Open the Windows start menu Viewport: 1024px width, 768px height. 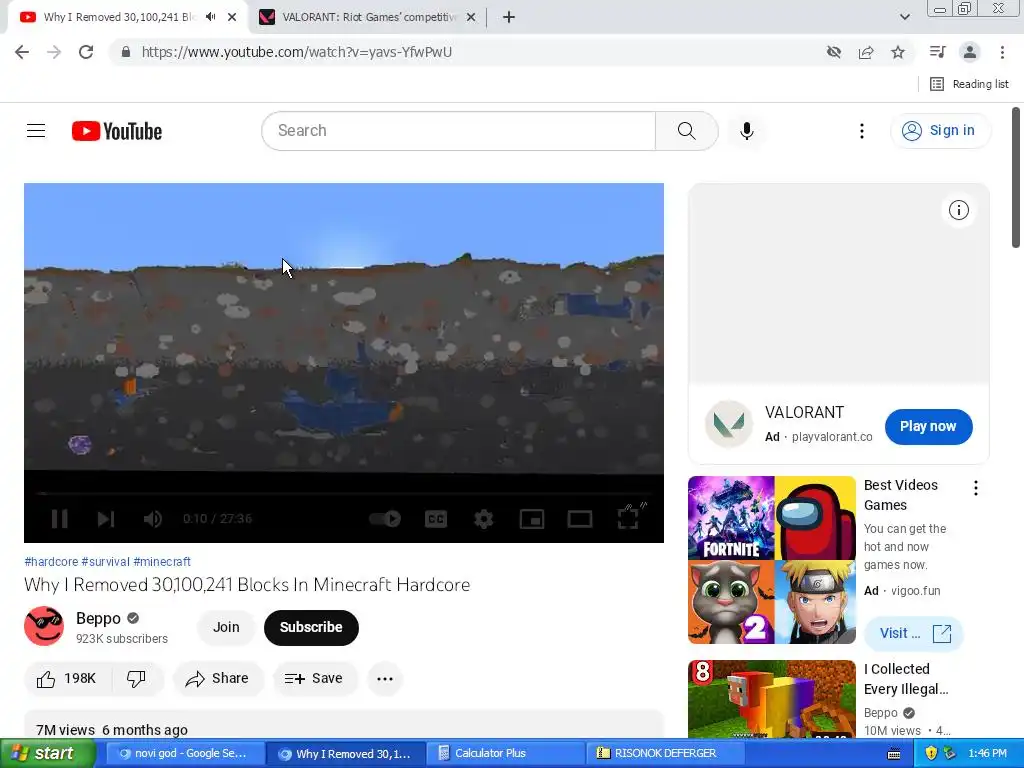[47, 754]
